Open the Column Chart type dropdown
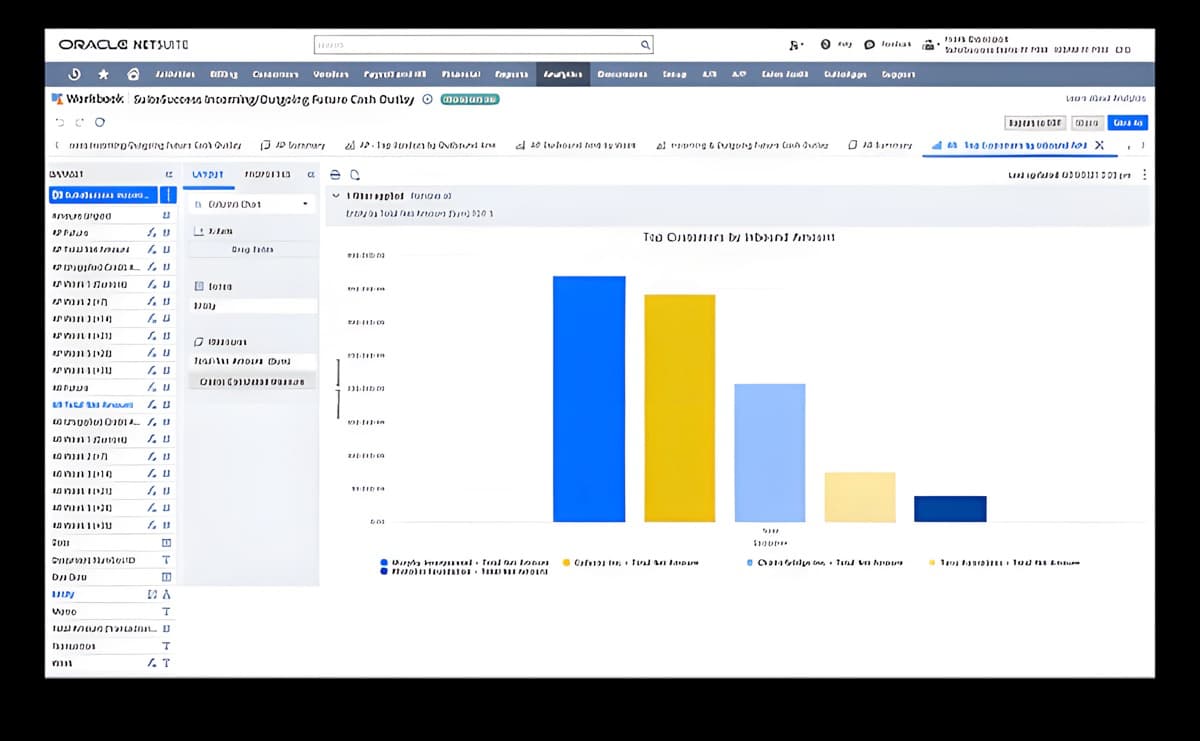Image resolution: width=1200 pixels, height=741 pixels. click(x=250, y=203)
